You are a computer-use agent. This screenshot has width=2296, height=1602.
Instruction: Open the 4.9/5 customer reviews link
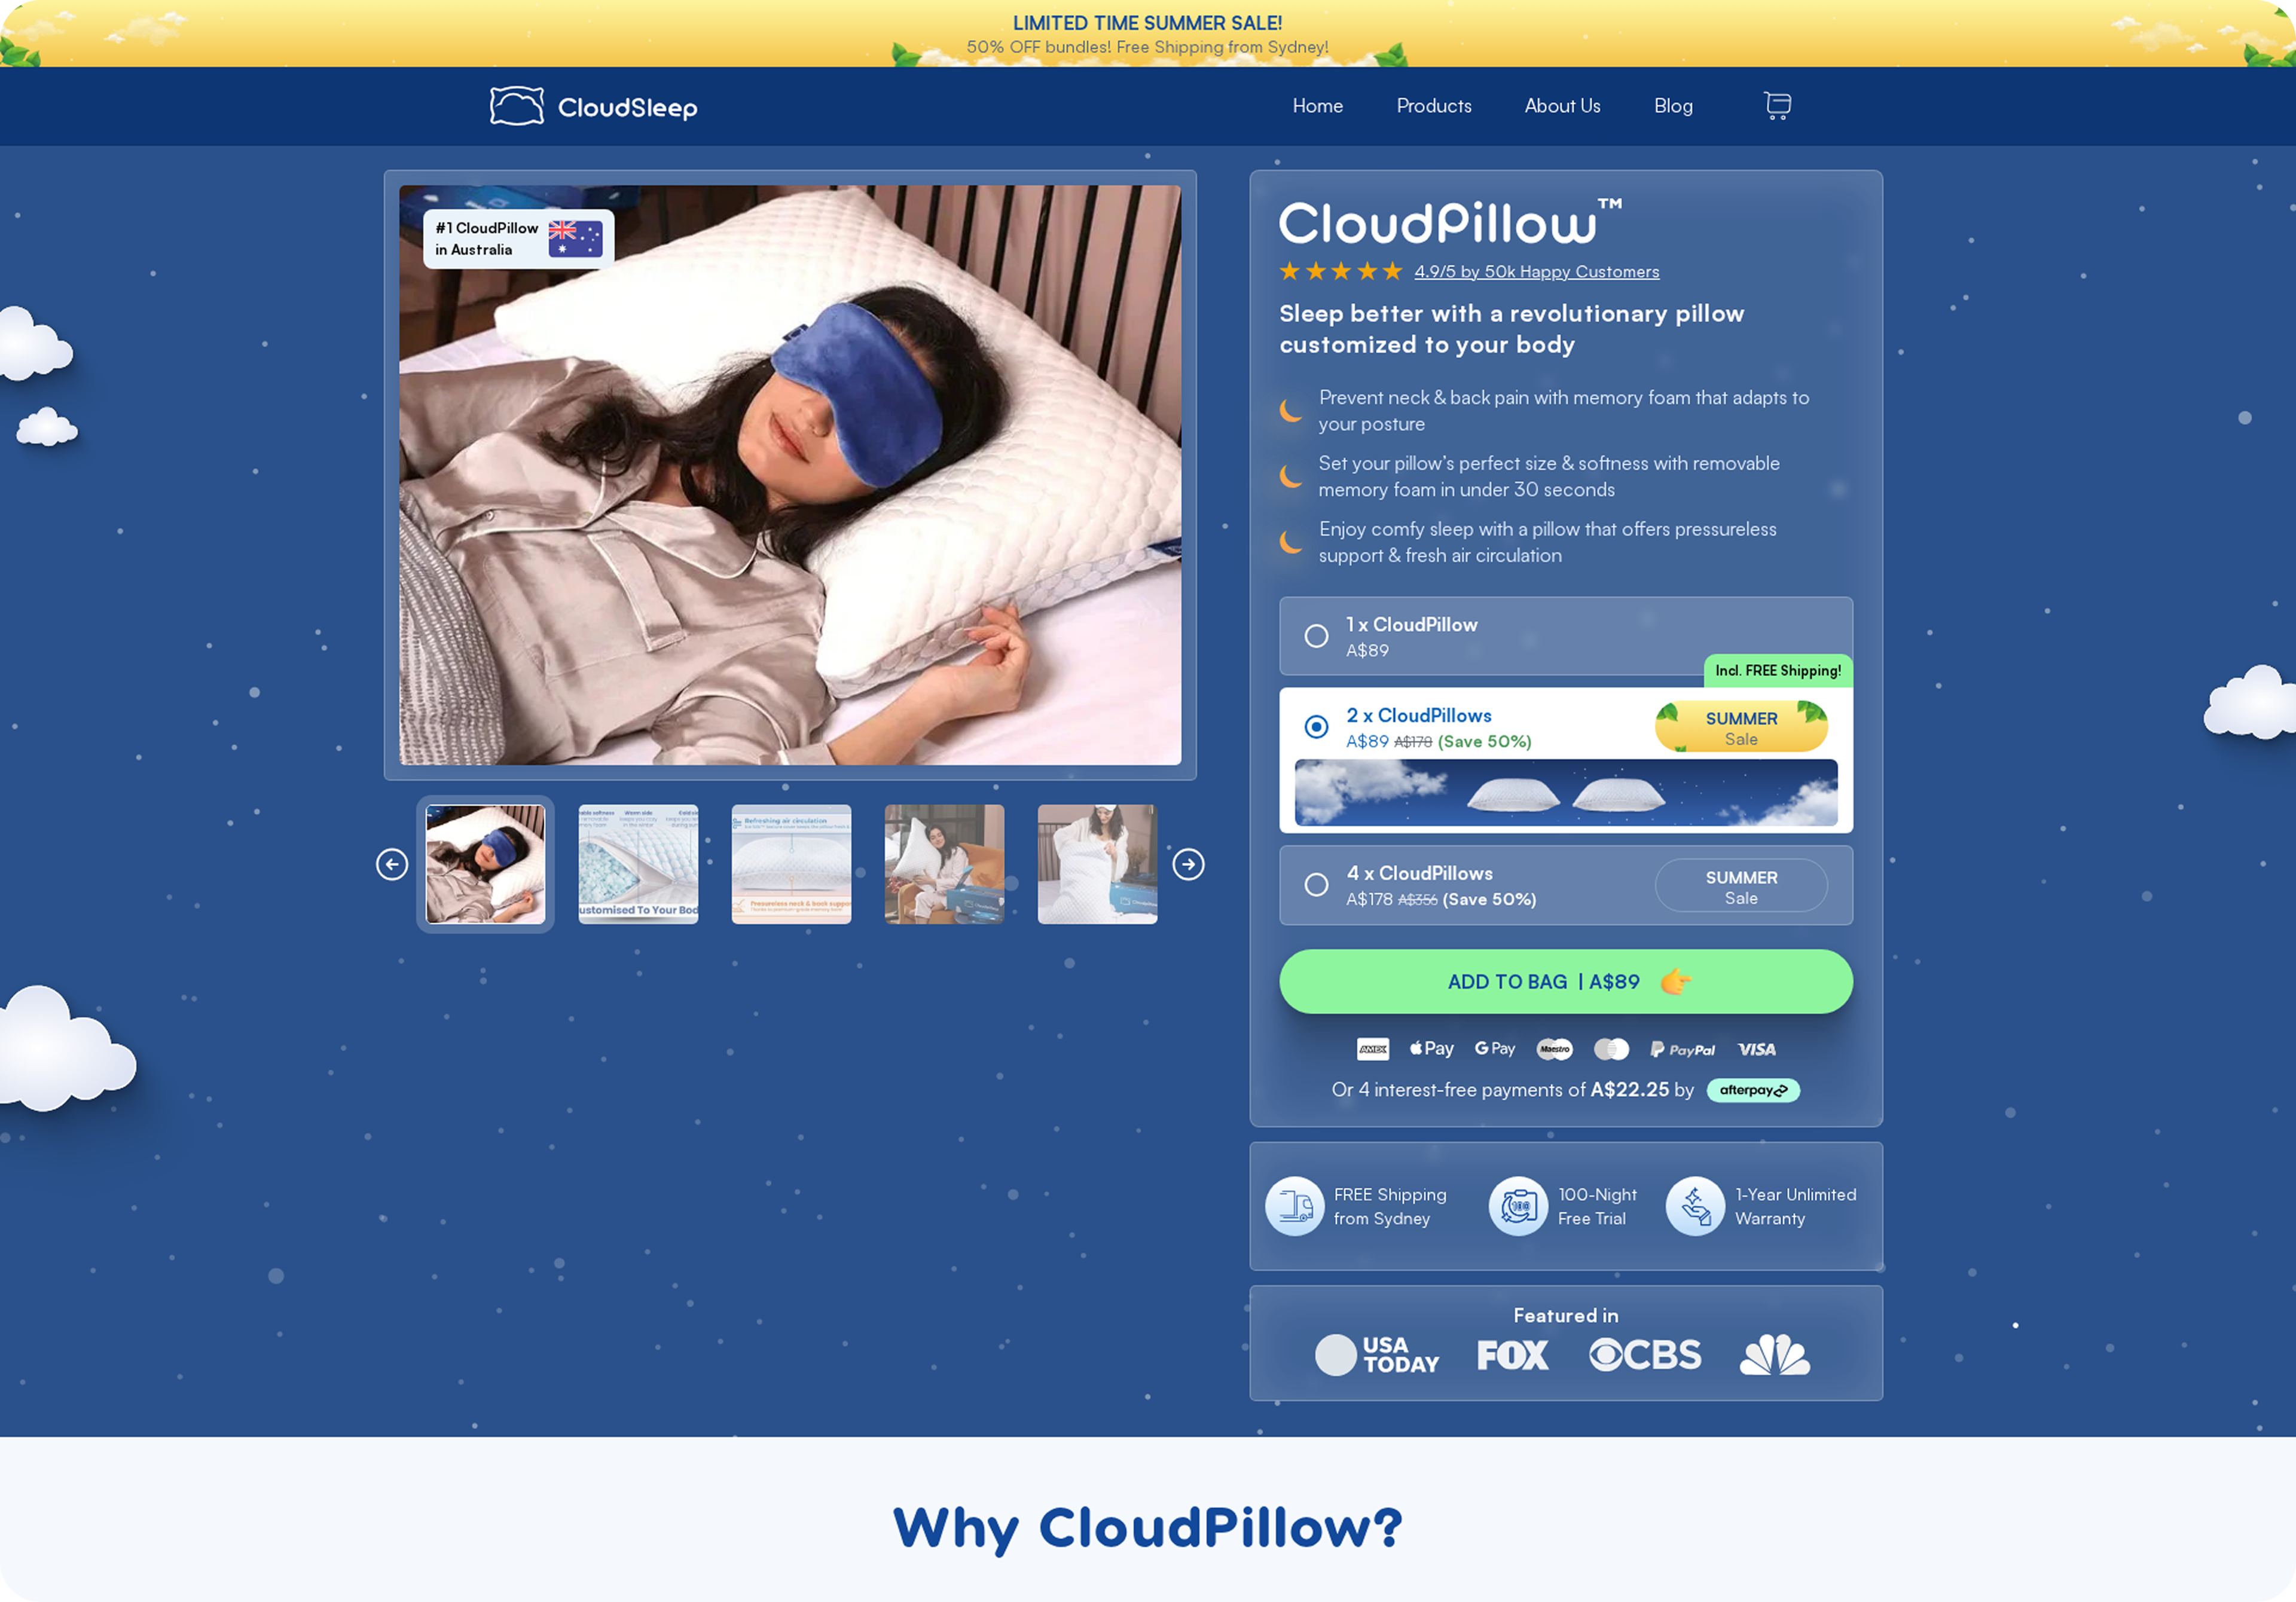click(x=1536, y=271)
